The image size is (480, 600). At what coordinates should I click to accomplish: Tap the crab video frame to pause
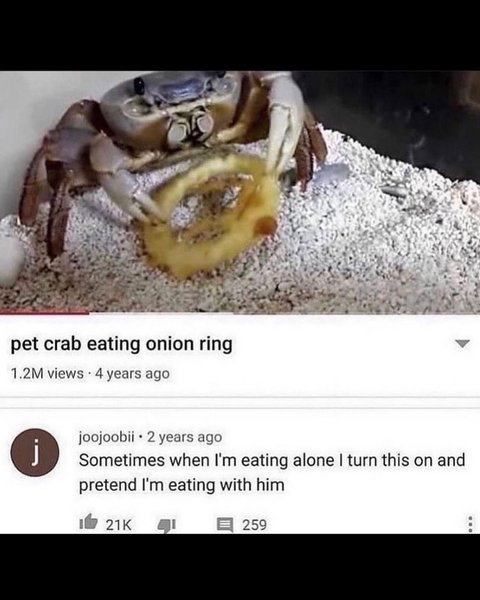[x=240, y=192]
